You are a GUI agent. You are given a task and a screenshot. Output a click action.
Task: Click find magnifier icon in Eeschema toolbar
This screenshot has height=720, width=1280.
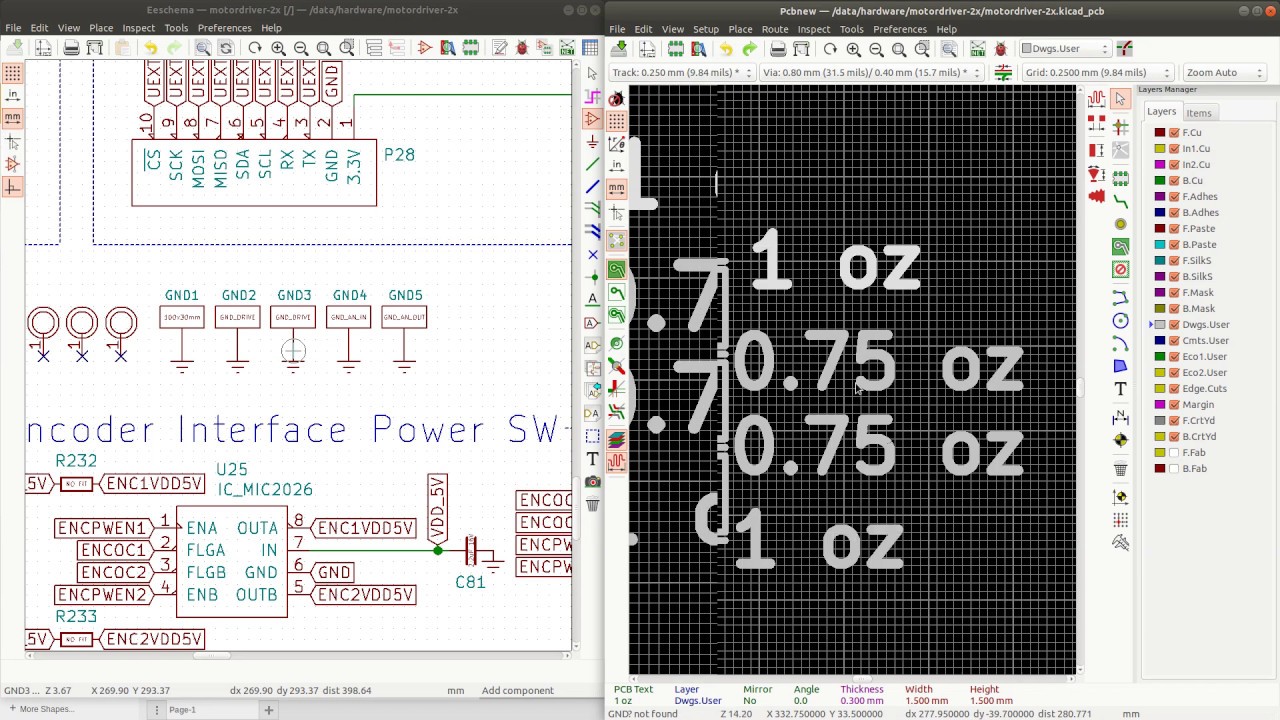[x=203, y=47]
